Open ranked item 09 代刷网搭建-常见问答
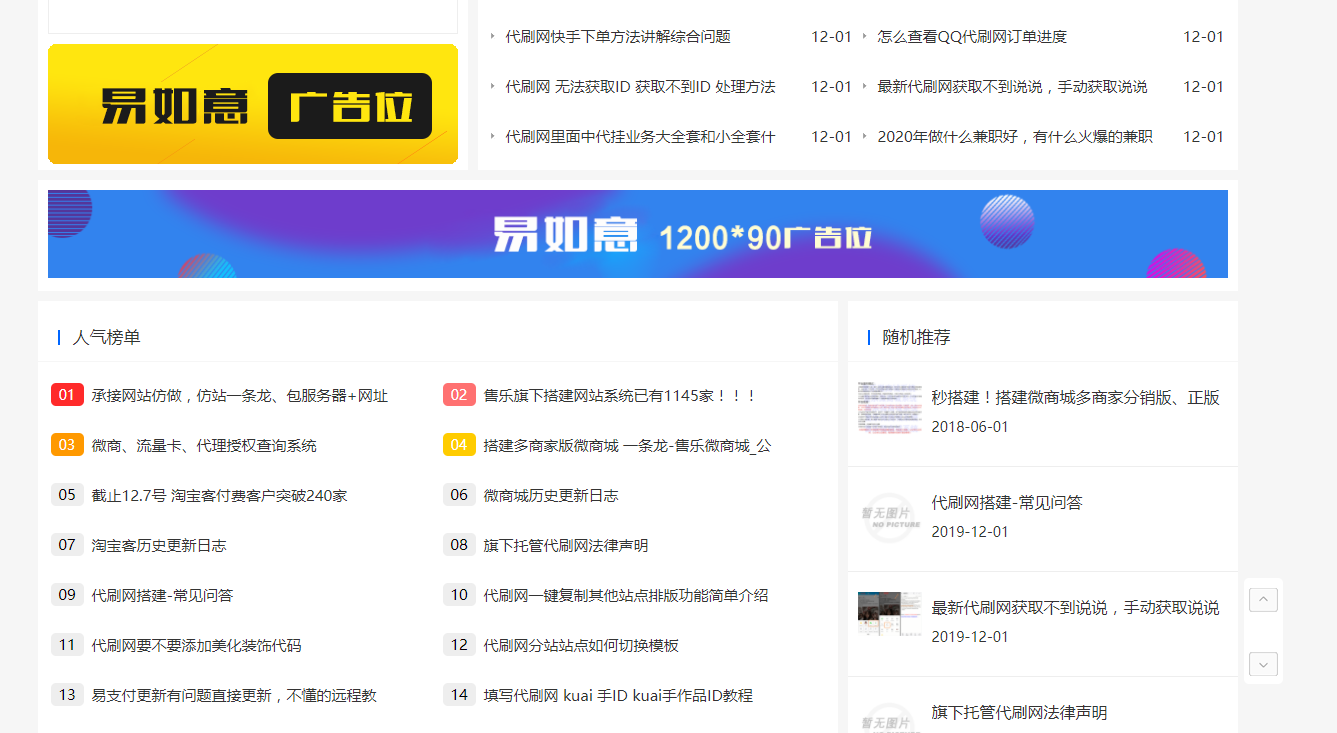1337x733 pixels. (x=162, y=596)
